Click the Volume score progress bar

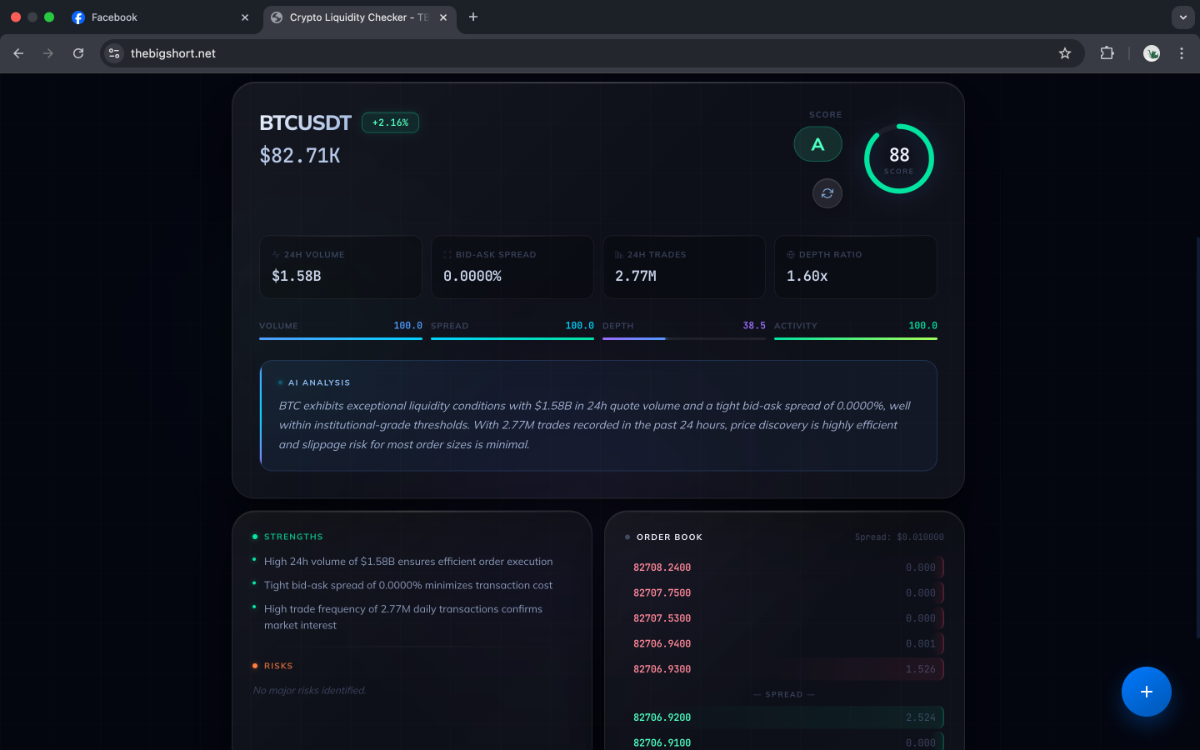340,339
